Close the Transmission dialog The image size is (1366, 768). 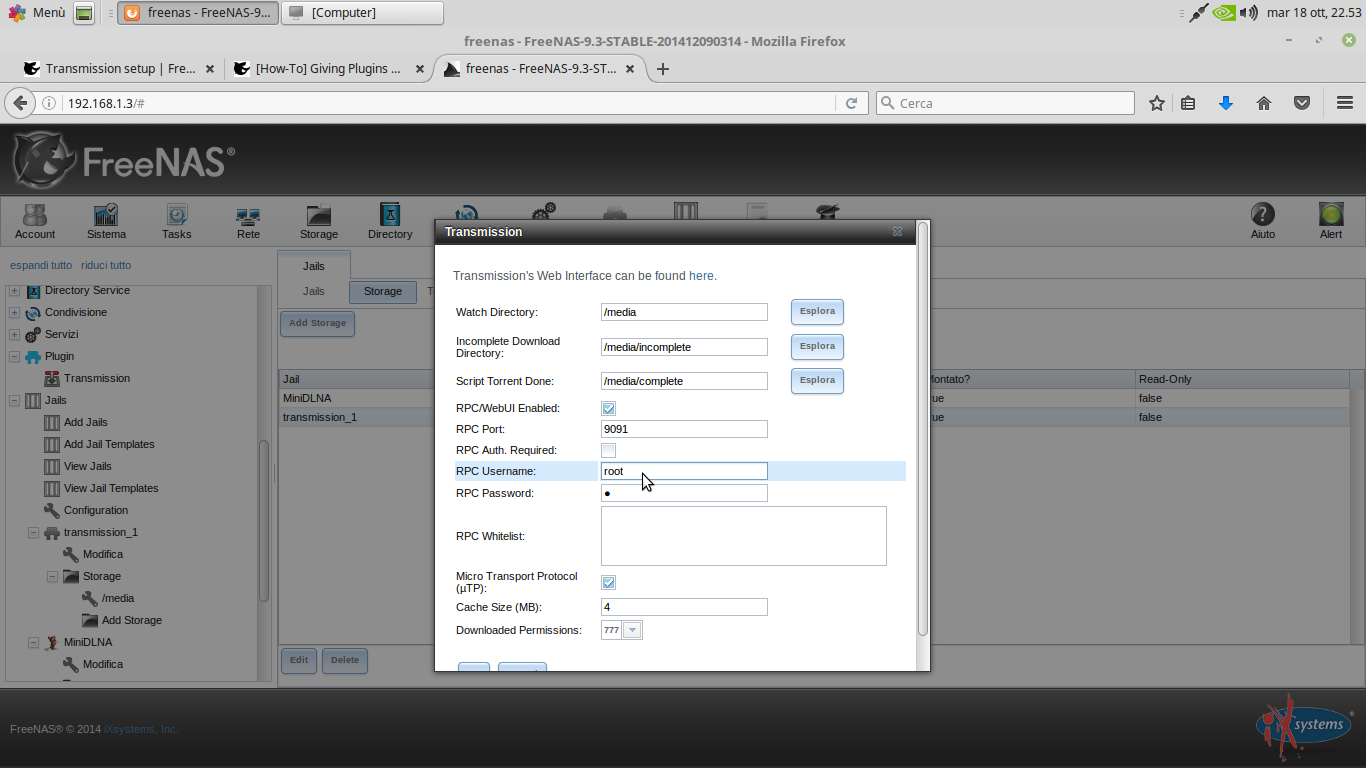897,231
